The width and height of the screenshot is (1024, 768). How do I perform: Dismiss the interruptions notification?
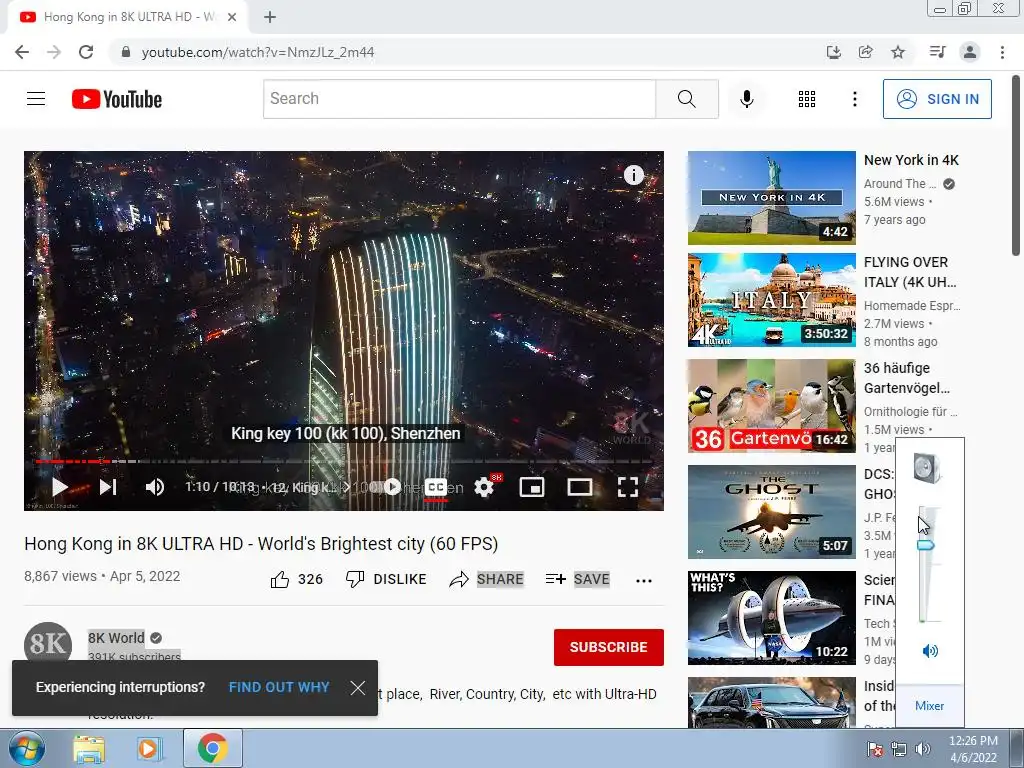point(357,687)
